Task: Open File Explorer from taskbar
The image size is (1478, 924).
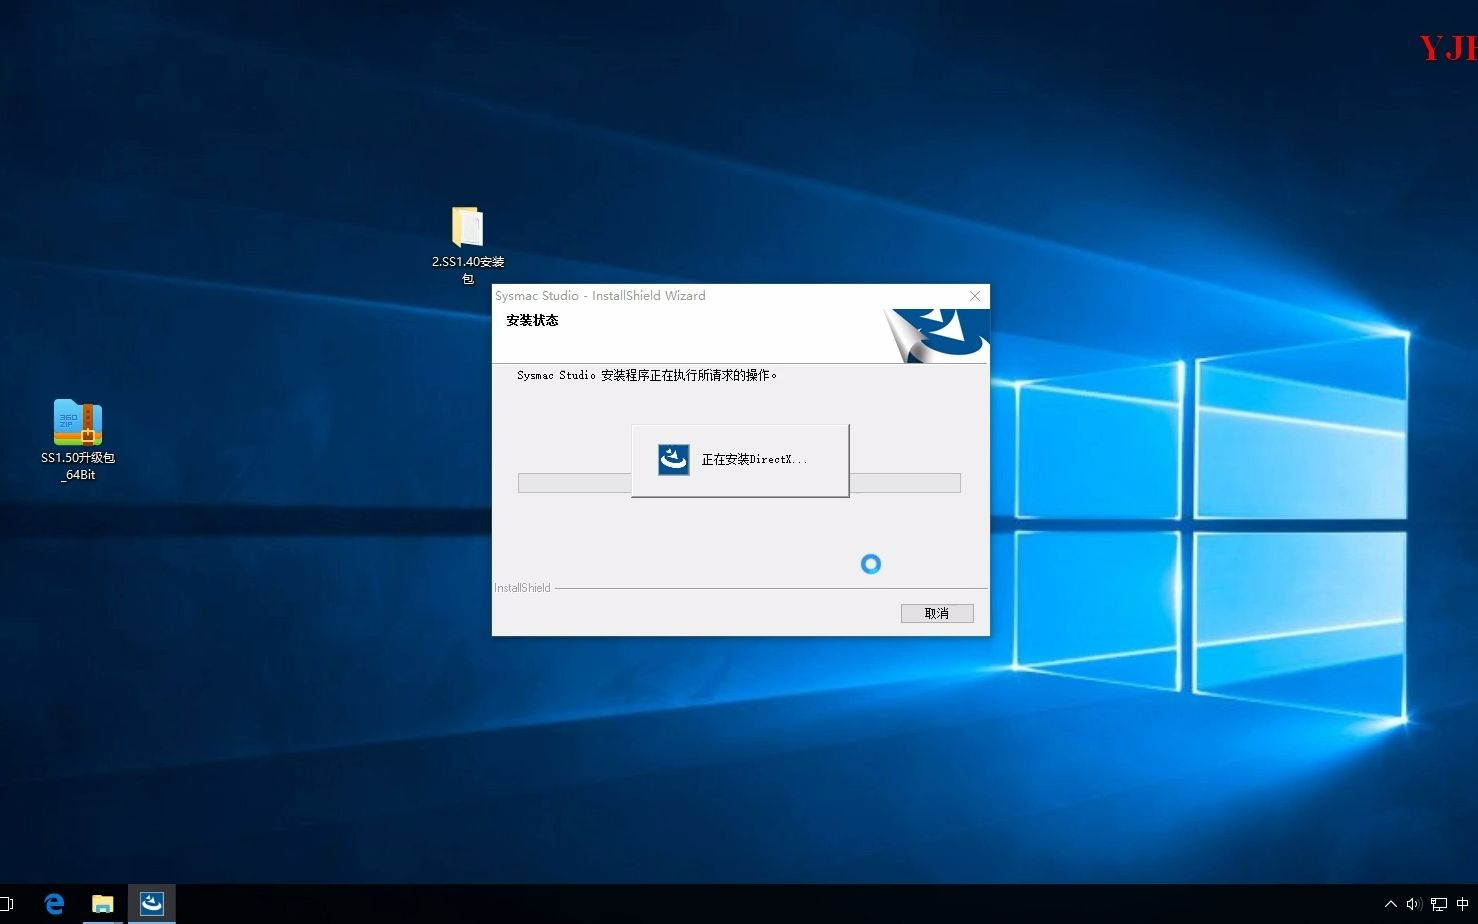Action: pos(103,904)
